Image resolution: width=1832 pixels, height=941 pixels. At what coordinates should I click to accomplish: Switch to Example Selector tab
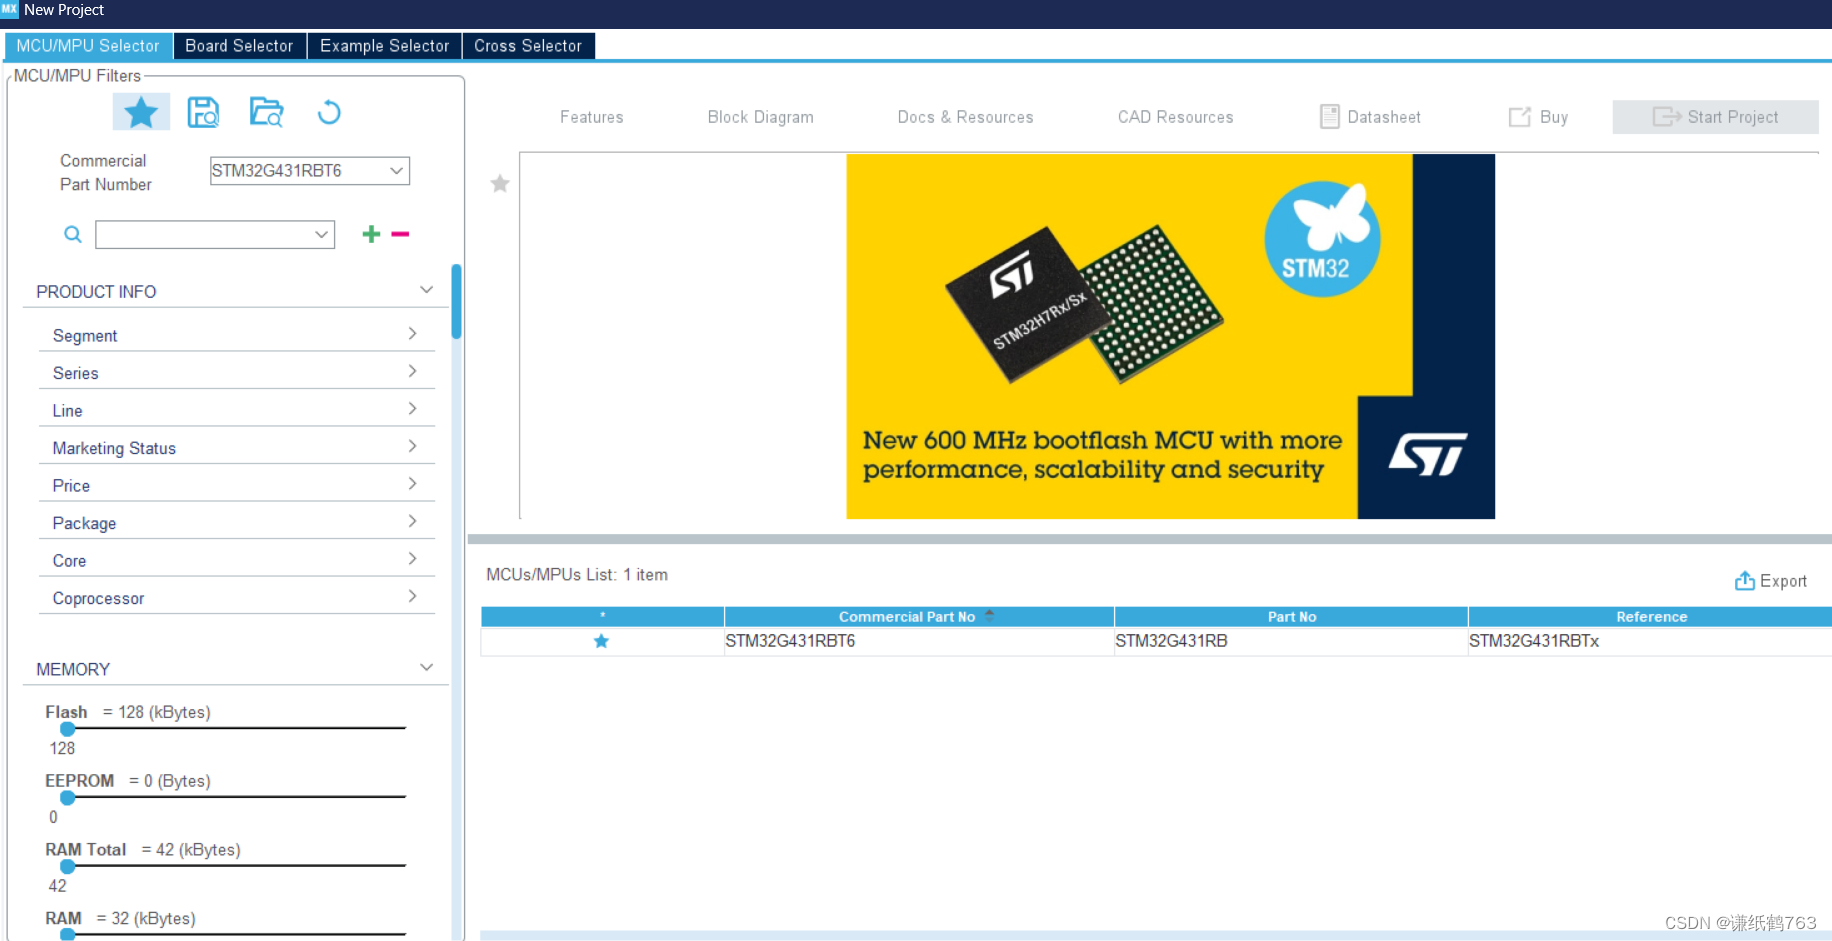pyautogui.click(x=385, y=46)
